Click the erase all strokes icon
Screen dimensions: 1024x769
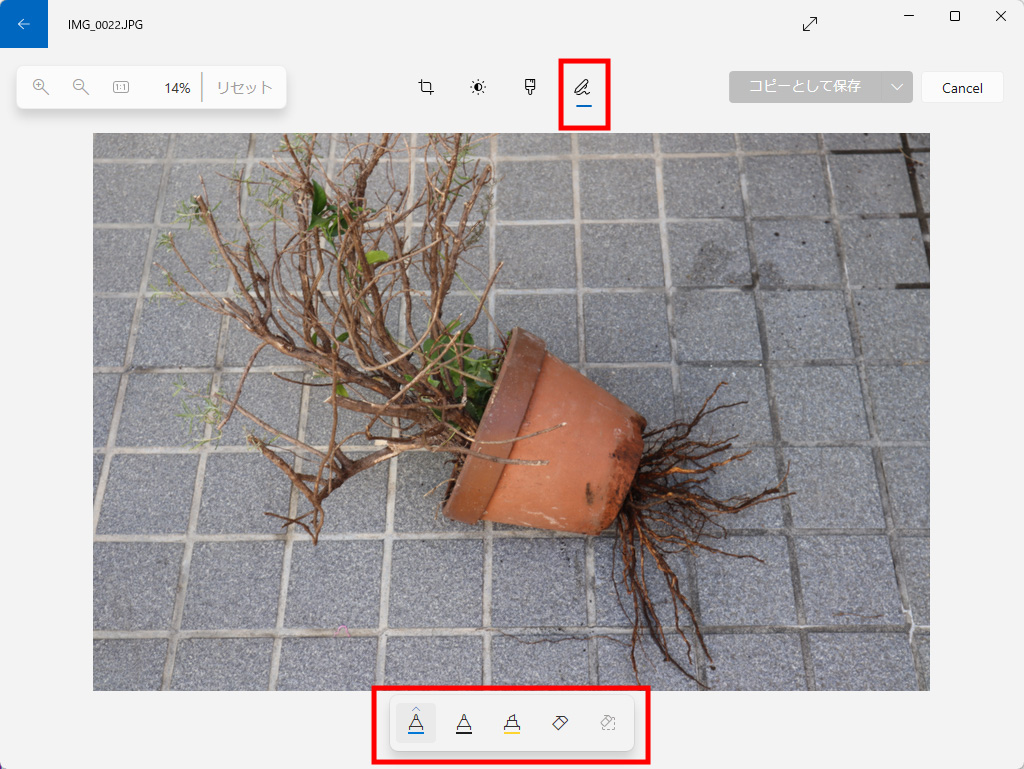pyautogui.click(x=608, y=723)
